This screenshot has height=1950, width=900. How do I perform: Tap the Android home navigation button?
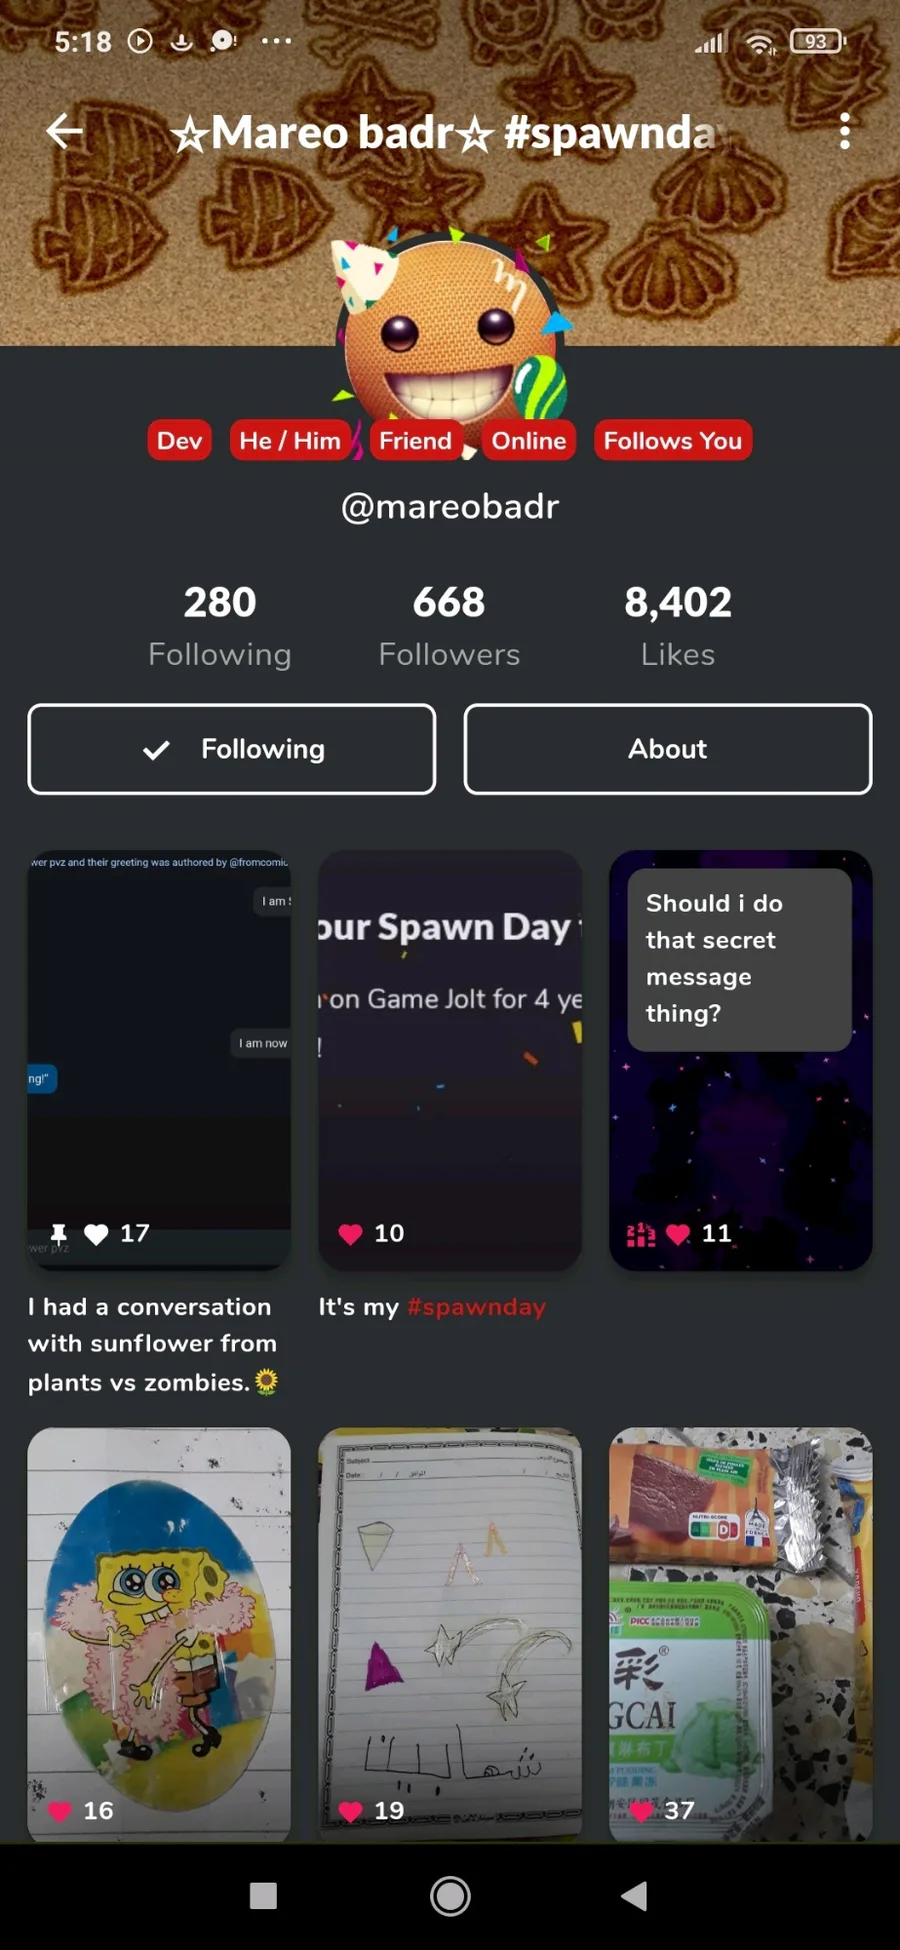click(x=450, y=1896)
